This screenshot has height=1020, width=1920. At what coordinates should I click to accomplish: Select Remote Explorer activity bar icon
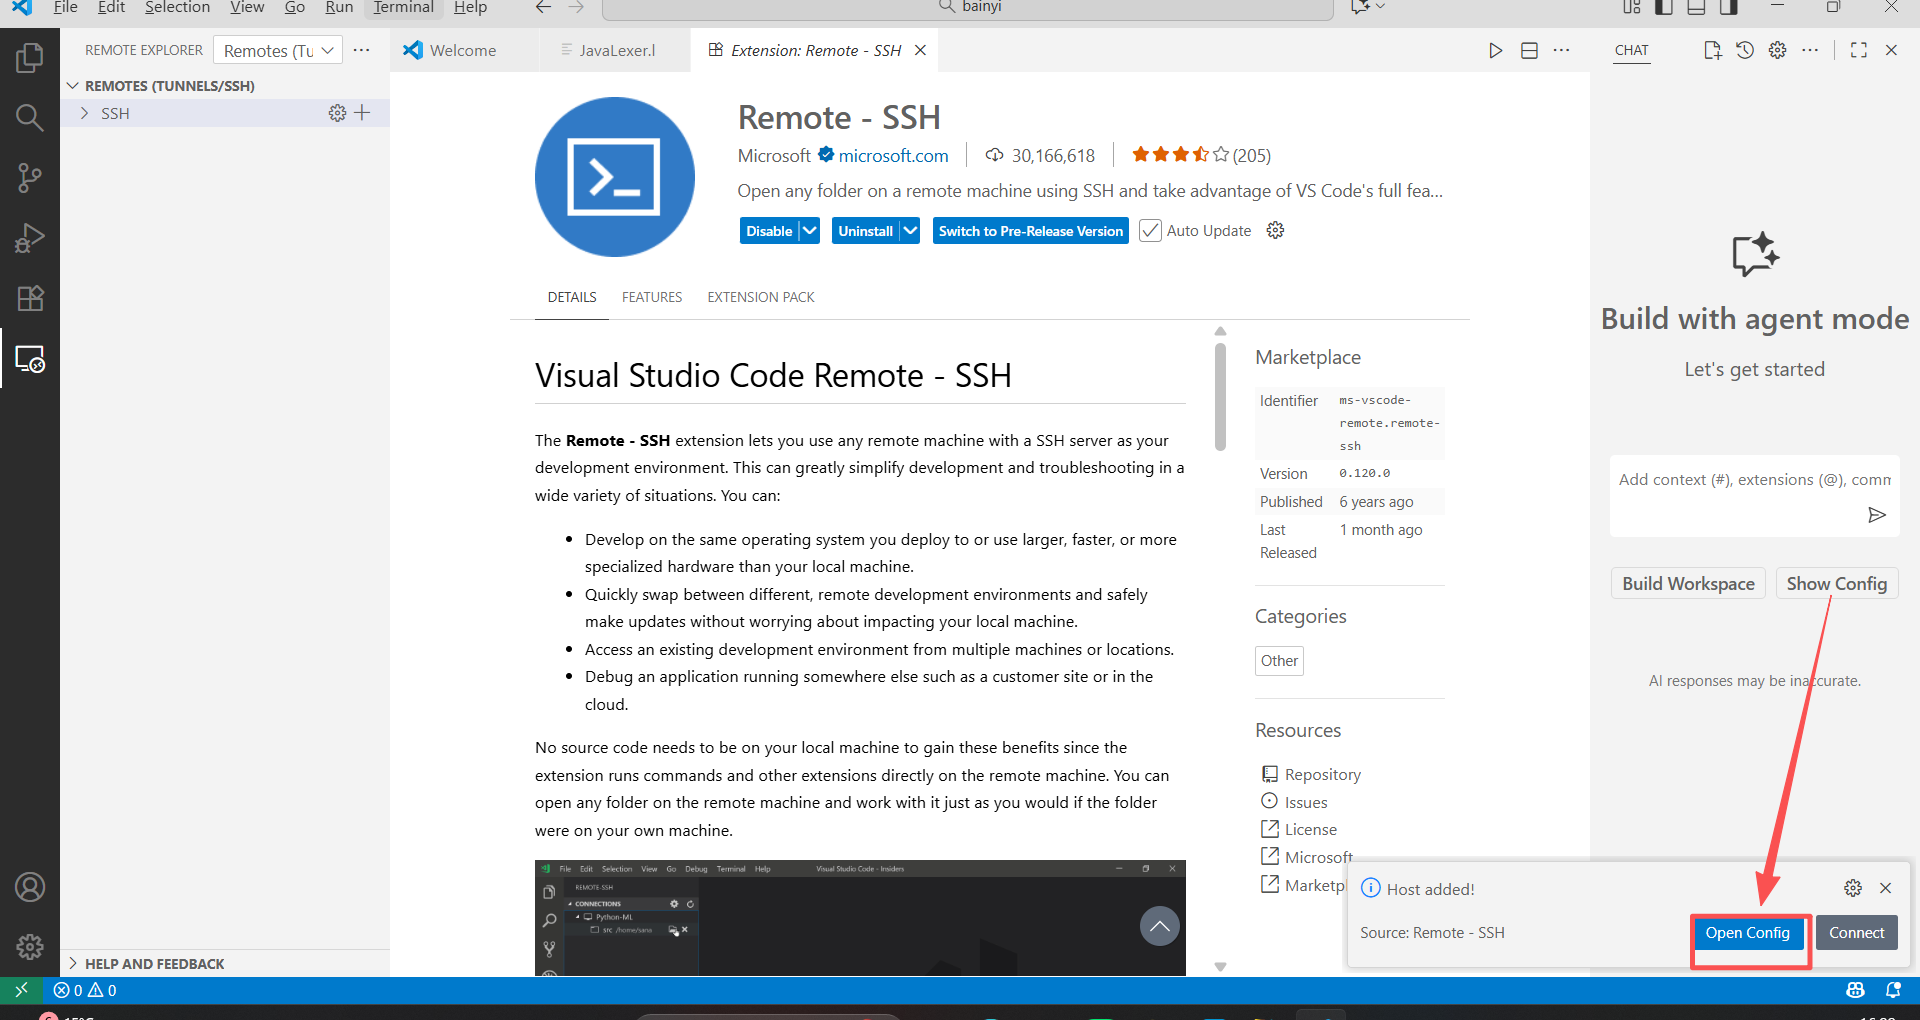pyautogui.click(x=30, y=358)
